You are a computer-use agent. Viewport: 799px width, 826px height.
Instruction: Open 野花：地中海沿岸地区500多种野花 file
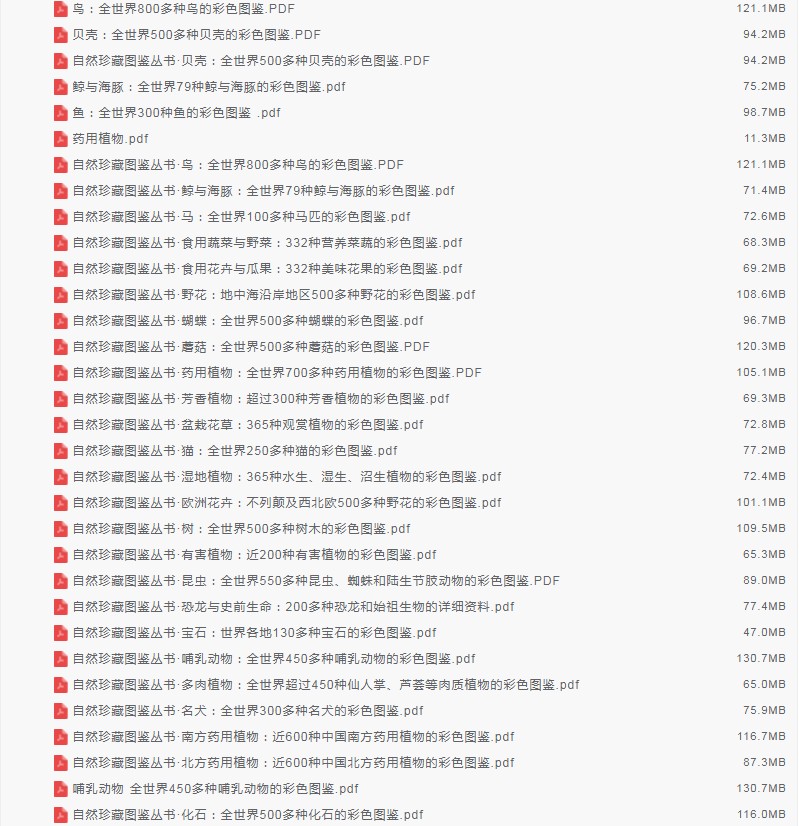(x=274, y=294)
